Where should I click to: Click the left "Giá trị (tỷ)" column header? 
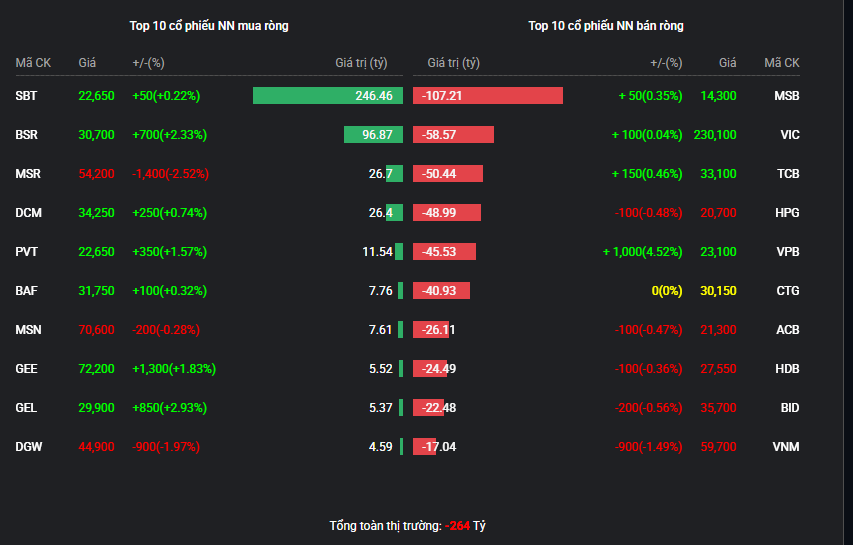[x=361, y=63]
